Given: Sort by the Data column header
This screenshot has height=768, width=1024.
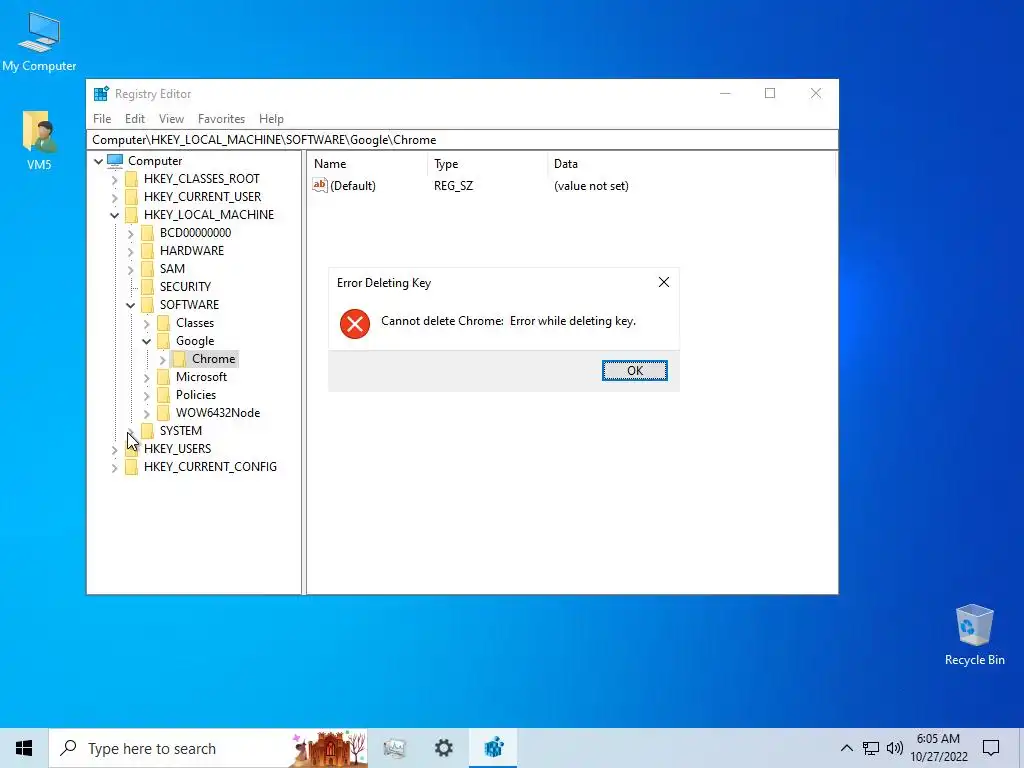Looking at the screenshot, I should point(691,164).
